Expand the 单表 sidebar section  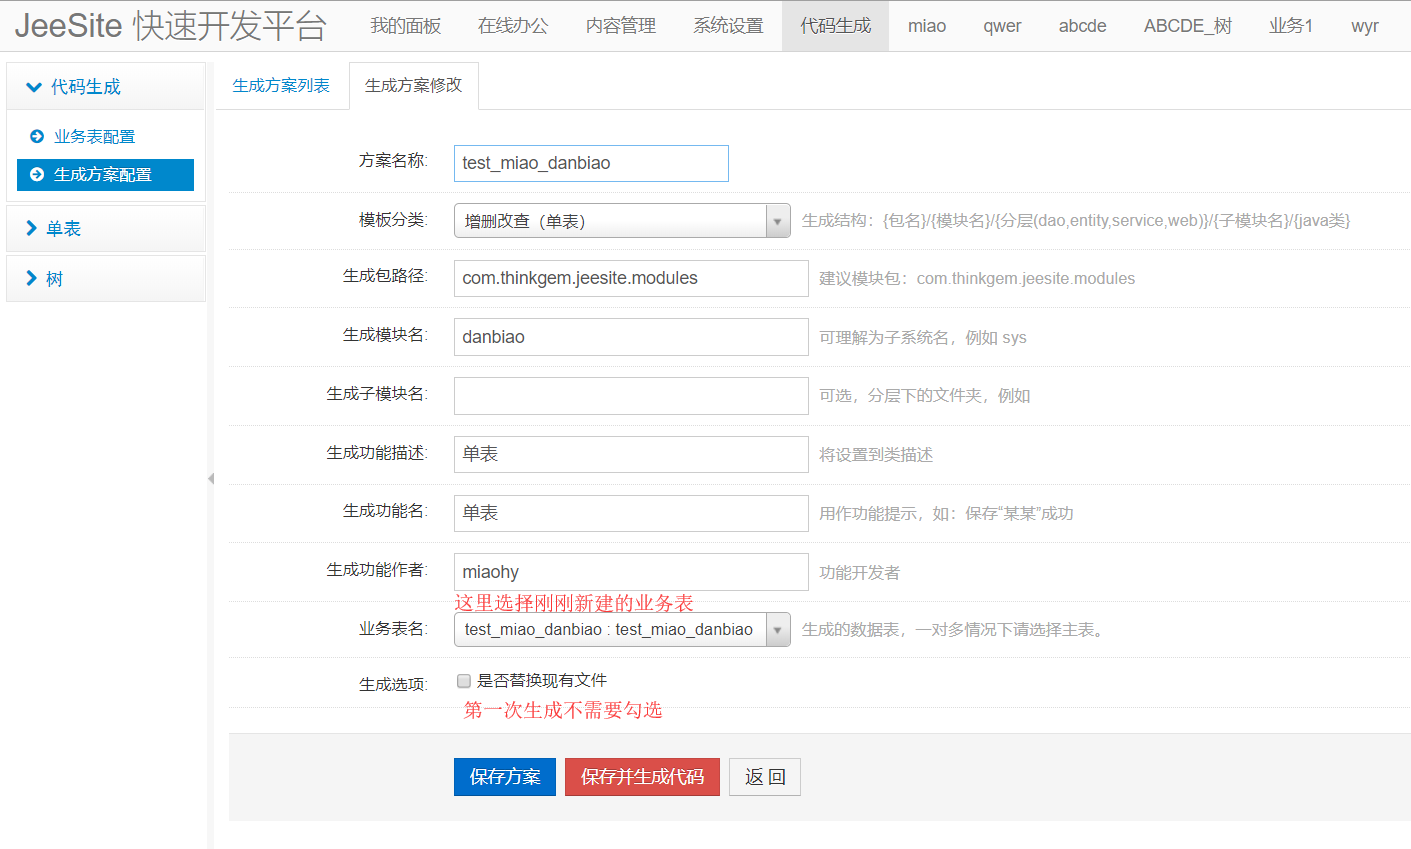point(106,228)
